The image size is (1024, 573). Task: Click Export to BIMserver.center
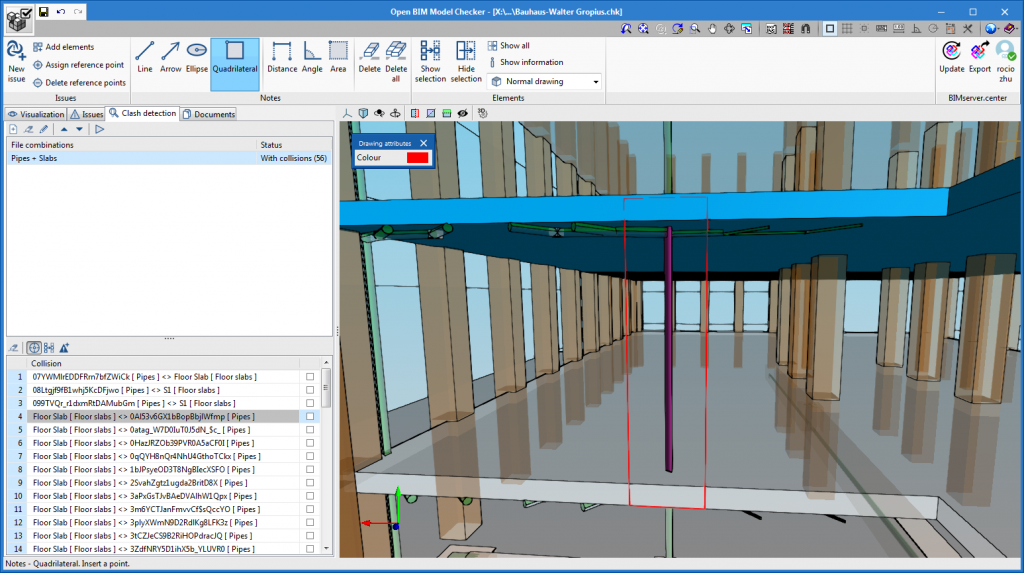979,57
